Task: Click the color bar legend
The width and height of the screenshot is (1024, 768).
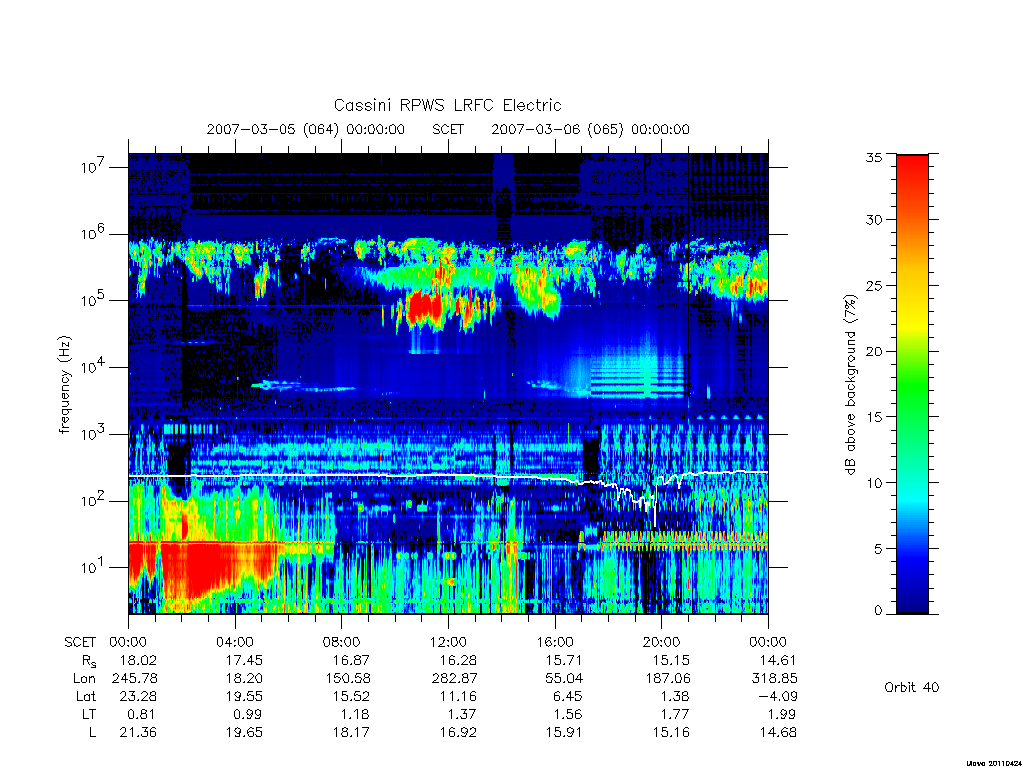Action: coord(912,384)
